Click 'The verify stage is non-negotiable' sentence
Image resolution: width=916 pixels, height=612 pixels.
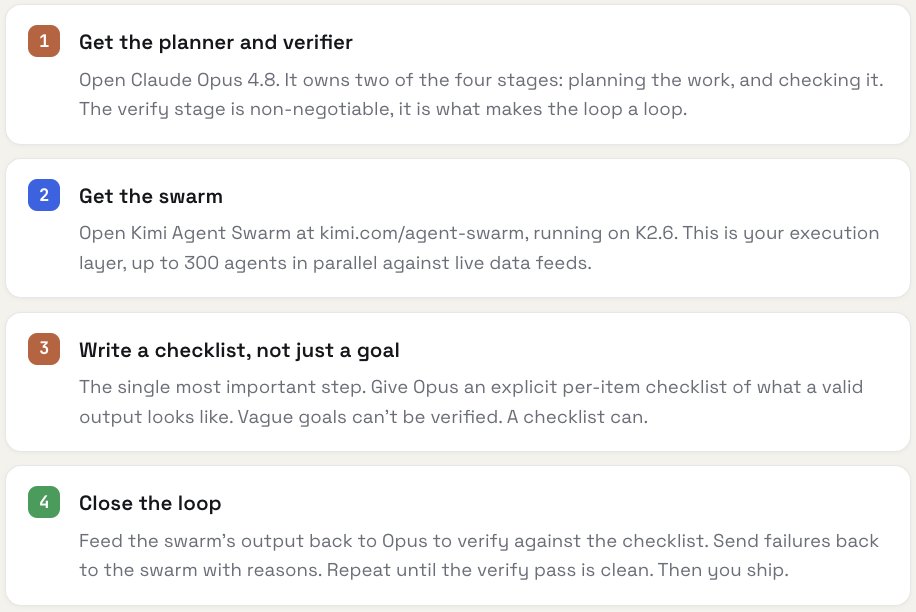click(237, 109)
